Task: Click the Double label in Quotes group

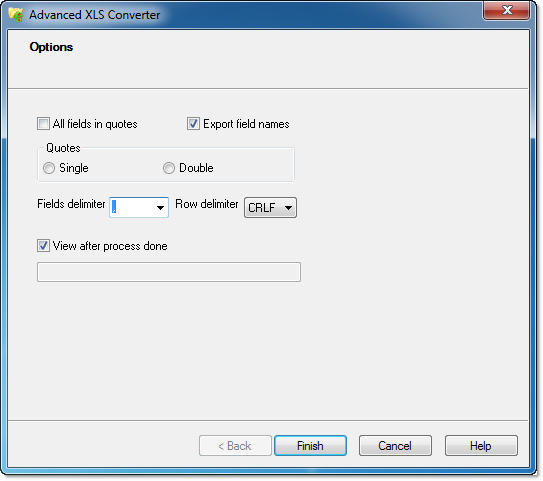Action: 196,168
